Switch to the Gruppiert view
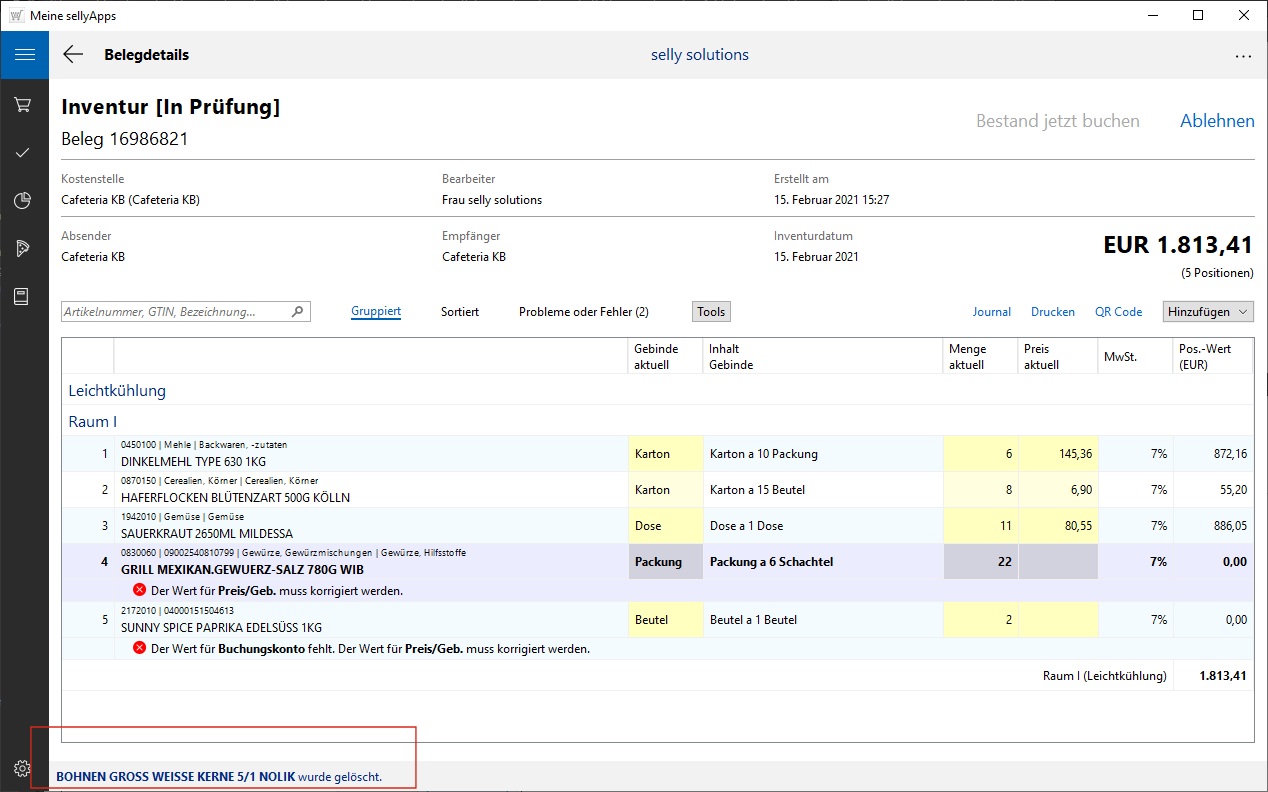Screen dimensions: 1268x792 (x=376, y=312)
